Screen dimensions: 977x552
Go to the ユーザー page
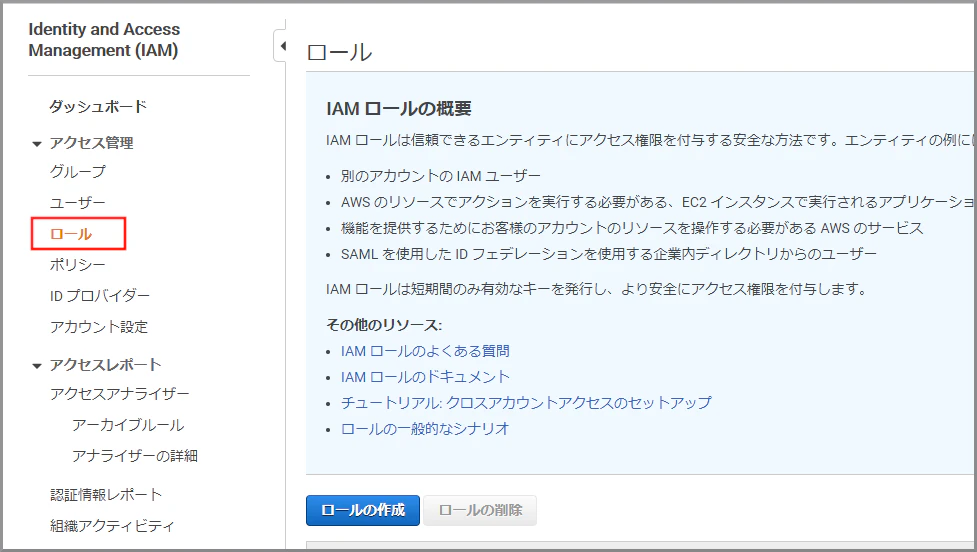(x=78, y=202)
